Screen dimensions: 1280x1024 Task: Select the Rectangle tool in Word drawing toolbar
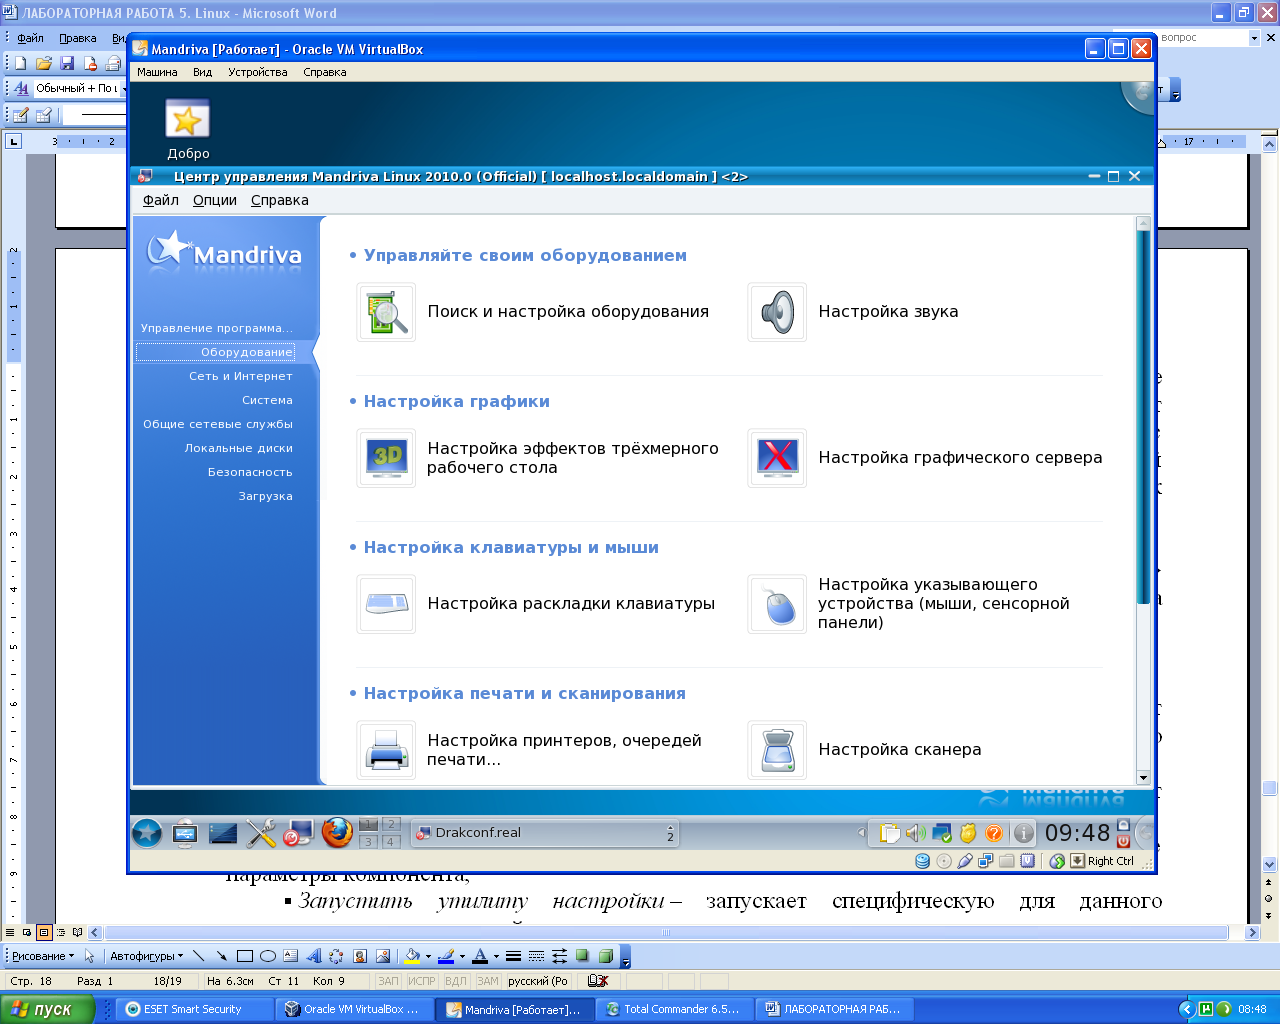click(x=244, y=956)
